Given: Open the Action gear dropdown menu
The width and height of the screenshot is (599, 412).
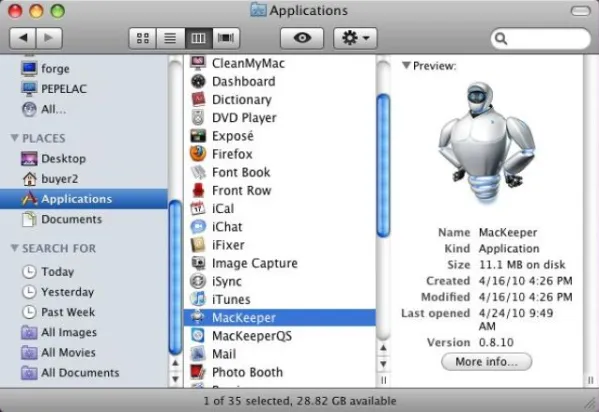Looking at the screenshot, I should [x=355, y=38].
